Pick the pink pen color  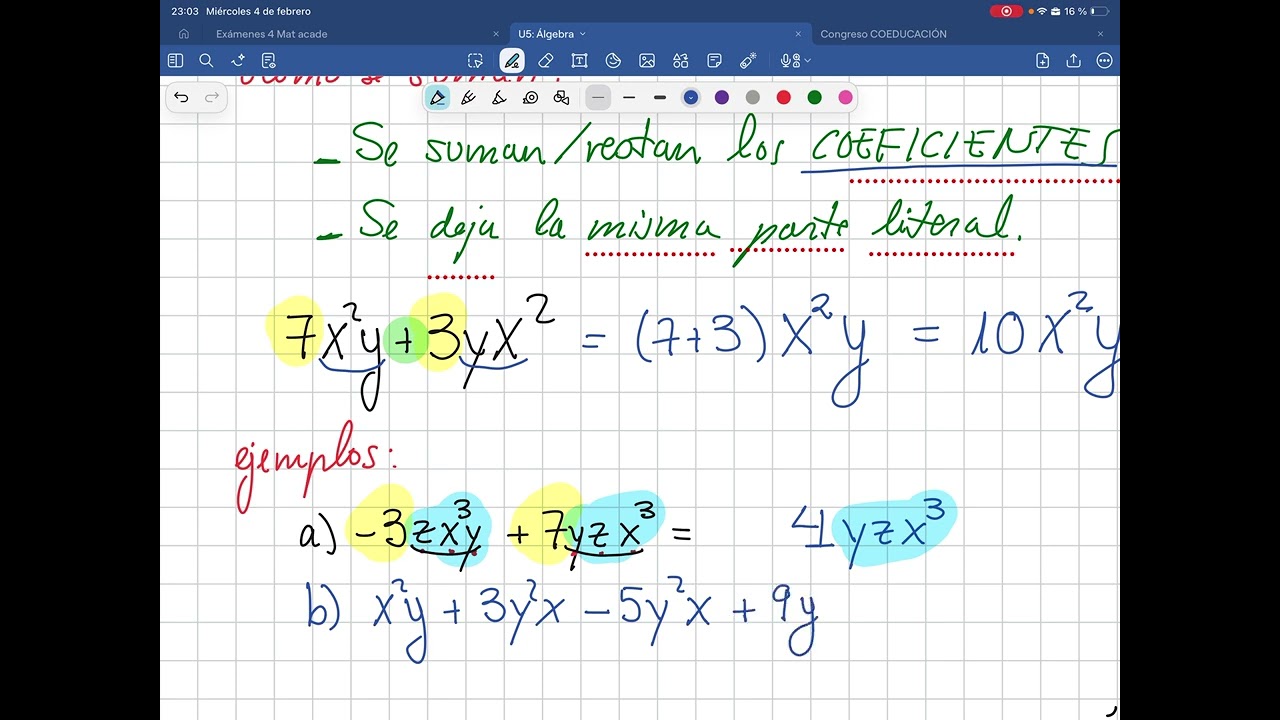pos(846,97)
